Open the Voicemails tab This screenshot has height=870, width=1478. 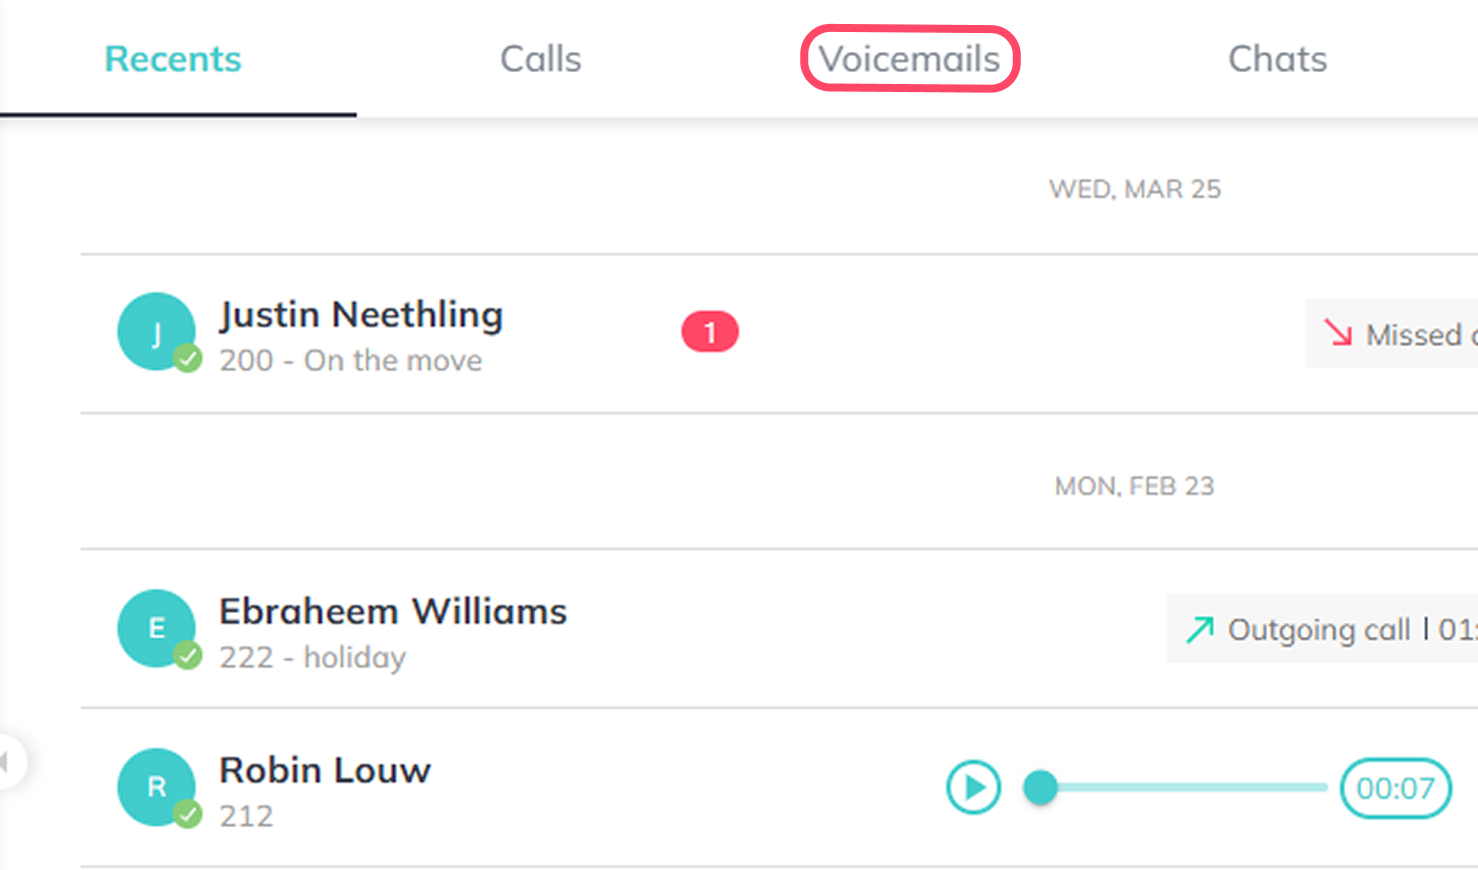(909, 59)
